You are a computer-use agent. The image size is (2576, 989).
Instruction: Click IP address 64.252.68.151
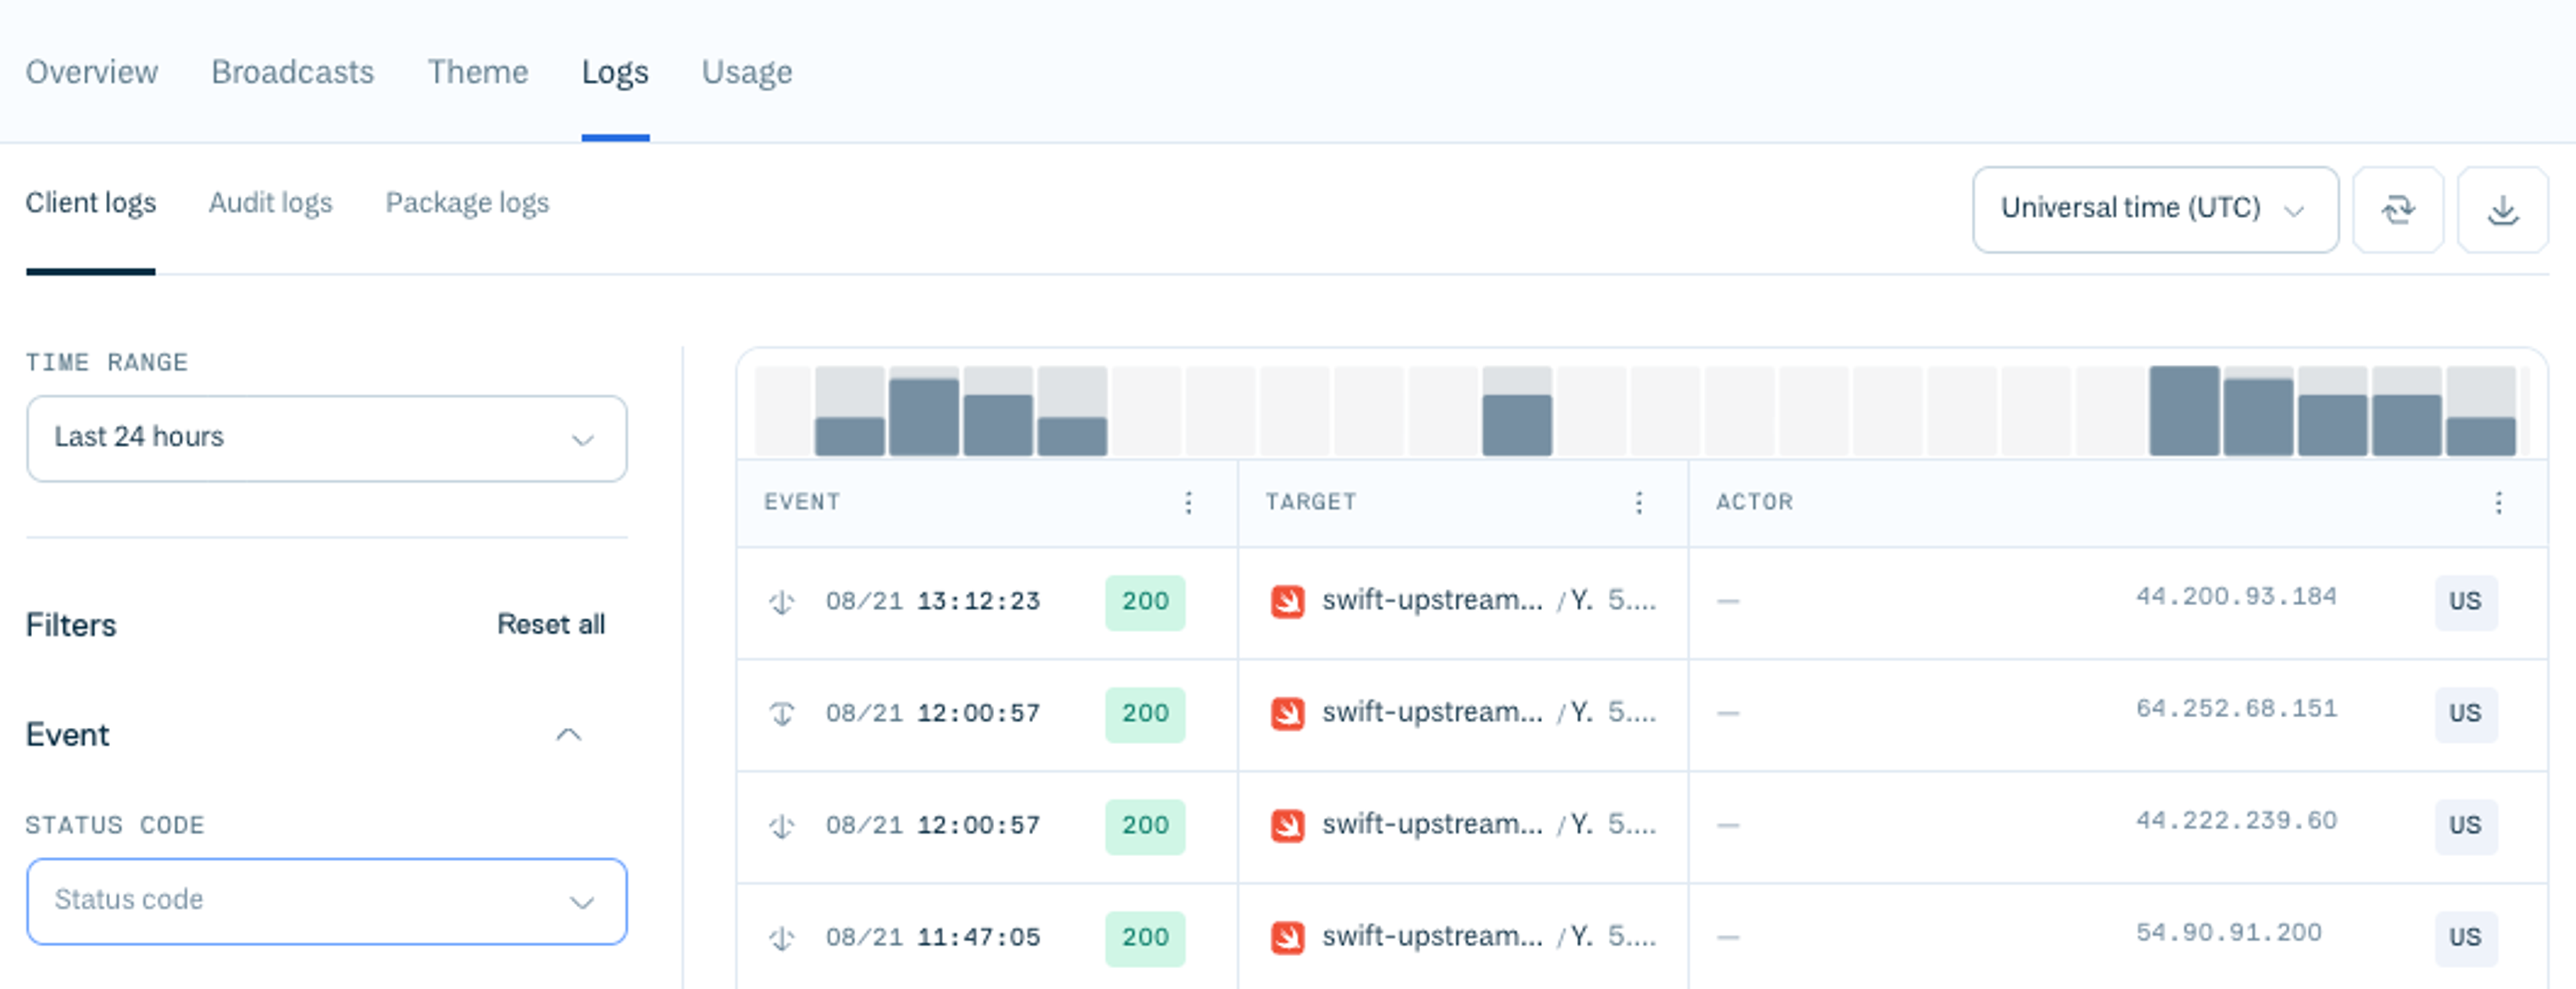coord(2236,709)
